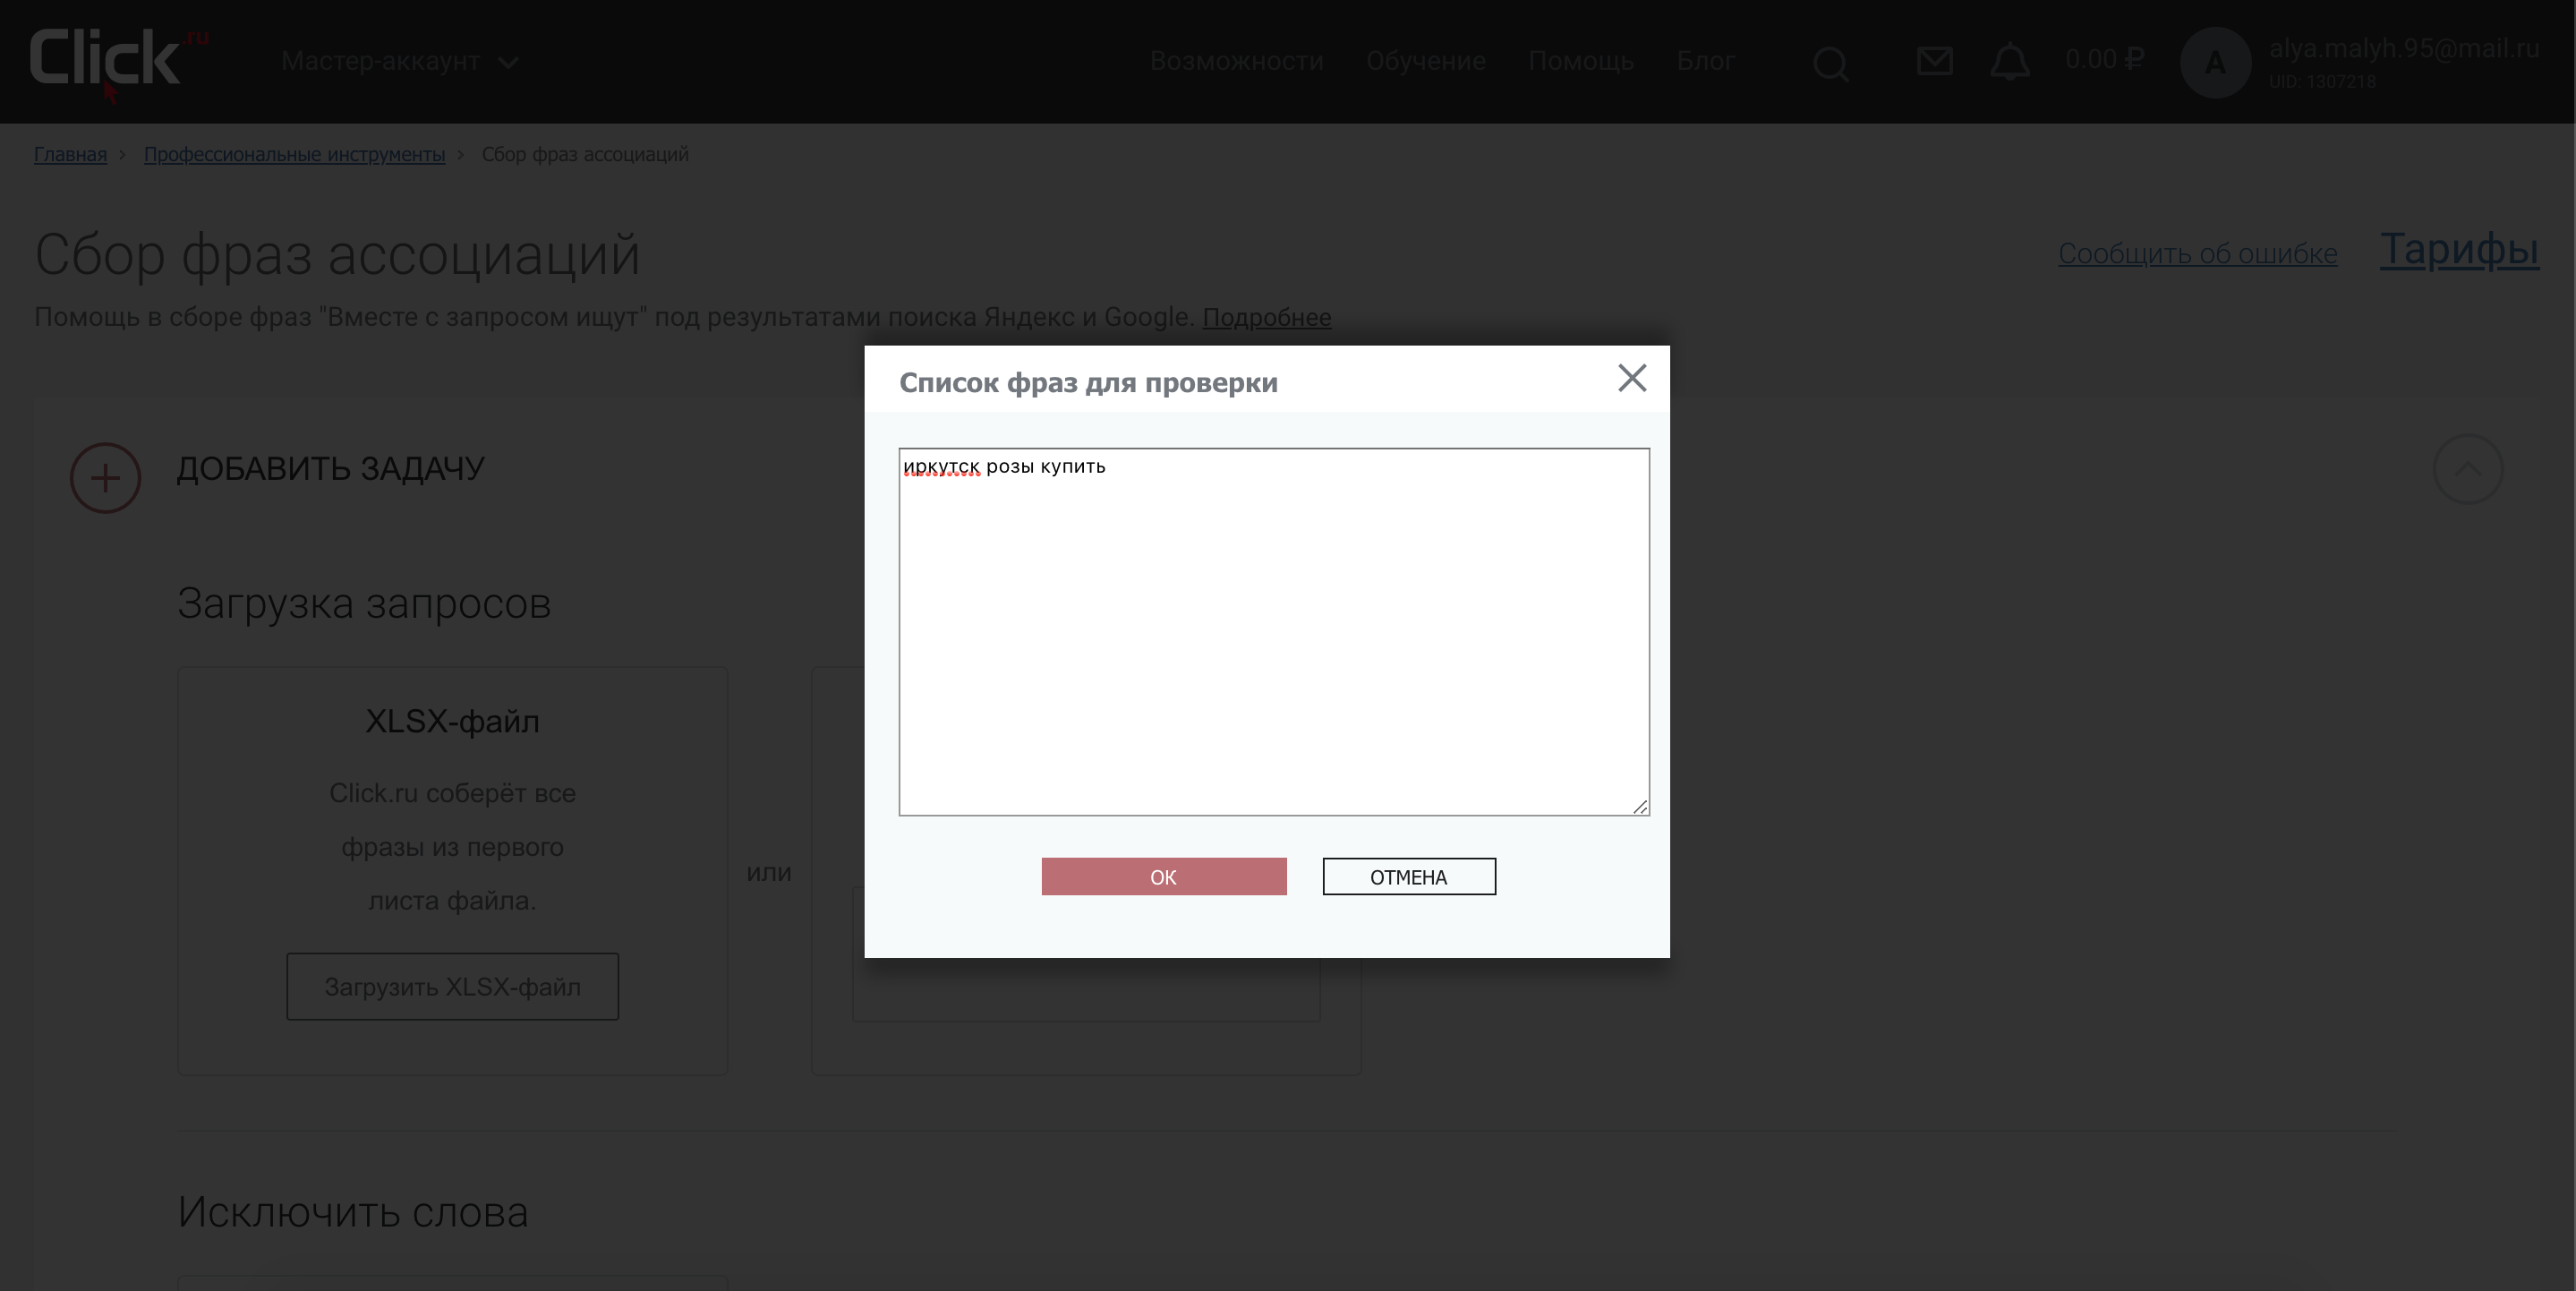Confirm the phrase list with OK button
Image resolution: width=2576 pixels, height=1291 pixels.
pyautogui.click(x=1164, y=877)
